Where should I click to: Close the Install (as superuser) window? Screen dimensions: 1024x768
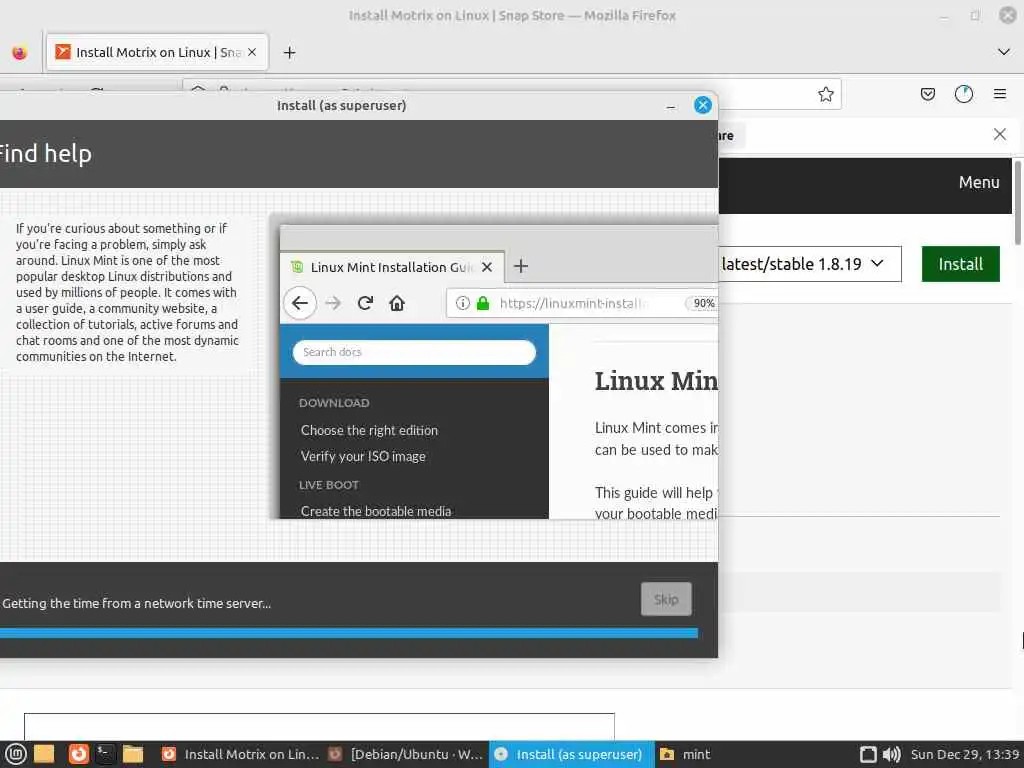(x=703, y=105)
